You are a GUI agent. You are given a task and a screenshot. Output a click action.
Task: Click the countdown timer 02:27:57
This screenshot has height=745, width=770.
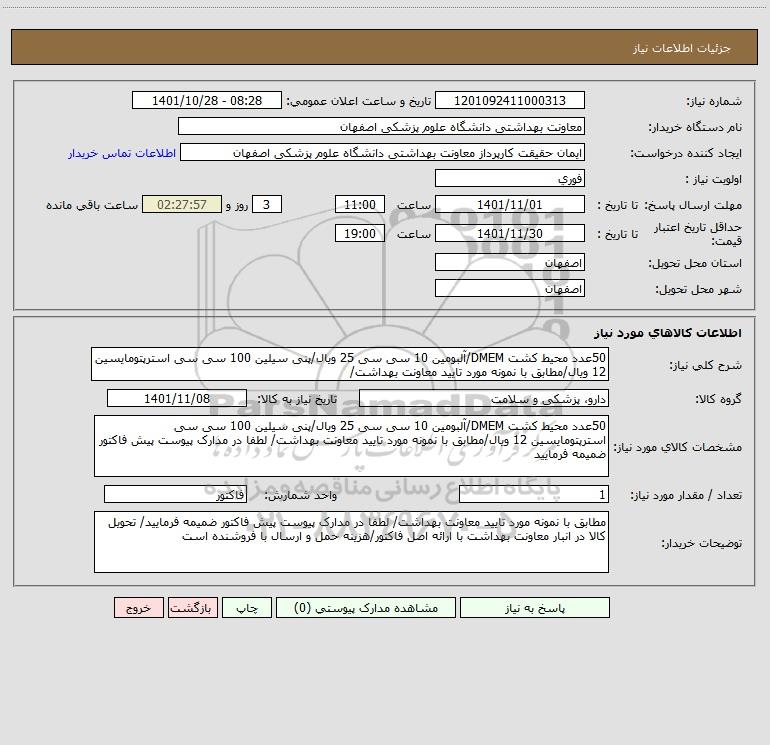[x=182, y=204]
